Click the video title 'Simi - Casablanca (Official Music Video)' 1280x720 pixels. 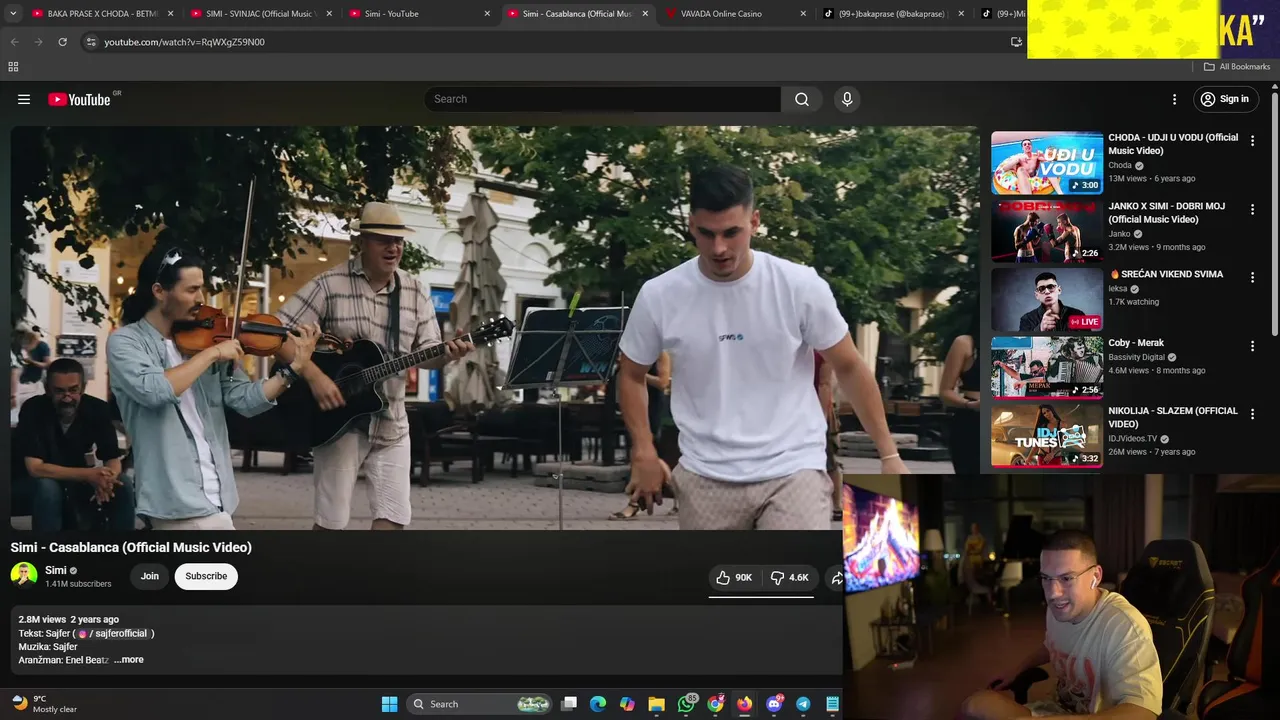pyautogui.click(x=131, y=547)
